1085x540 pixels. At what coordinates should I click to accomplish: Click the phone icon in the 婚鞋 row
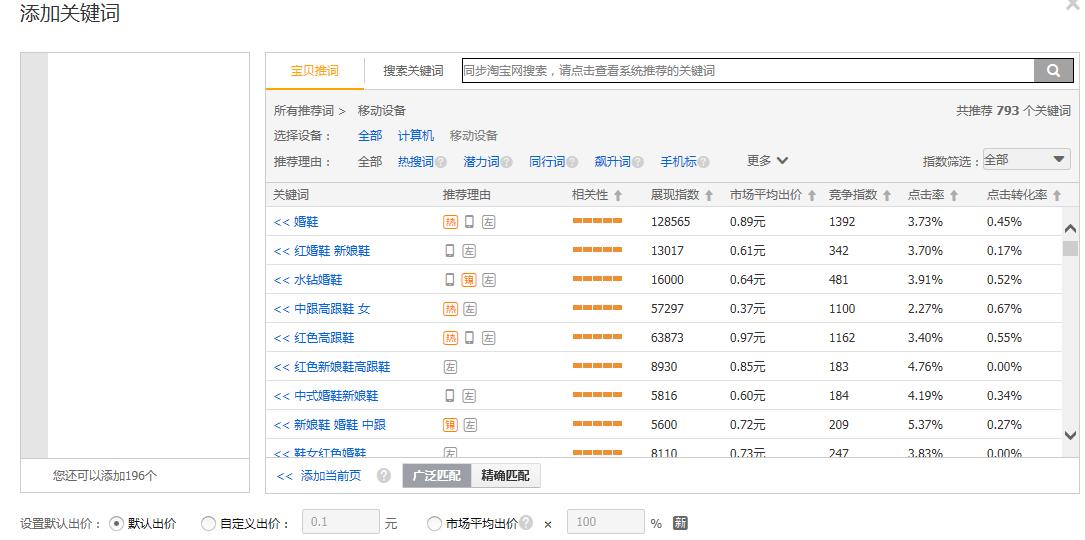470,222
